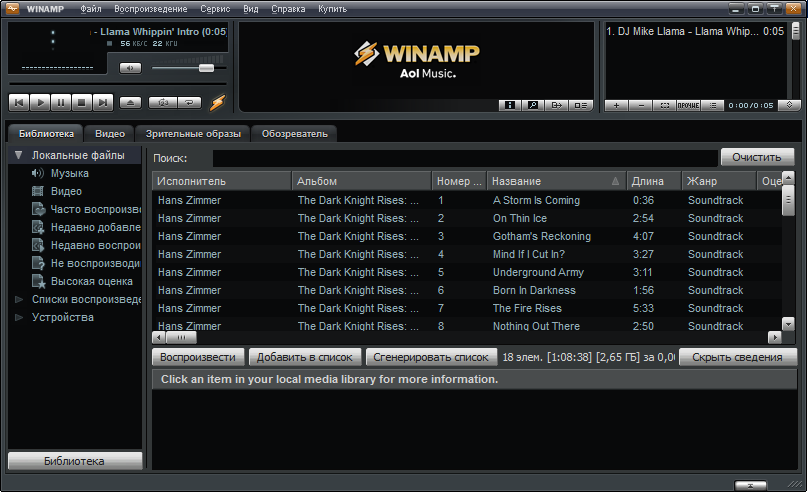Image resolution: width=808 pixels, height=492 pixels.
Task: Click the Скрыть сведения button
Action: [x=737, y=357]
